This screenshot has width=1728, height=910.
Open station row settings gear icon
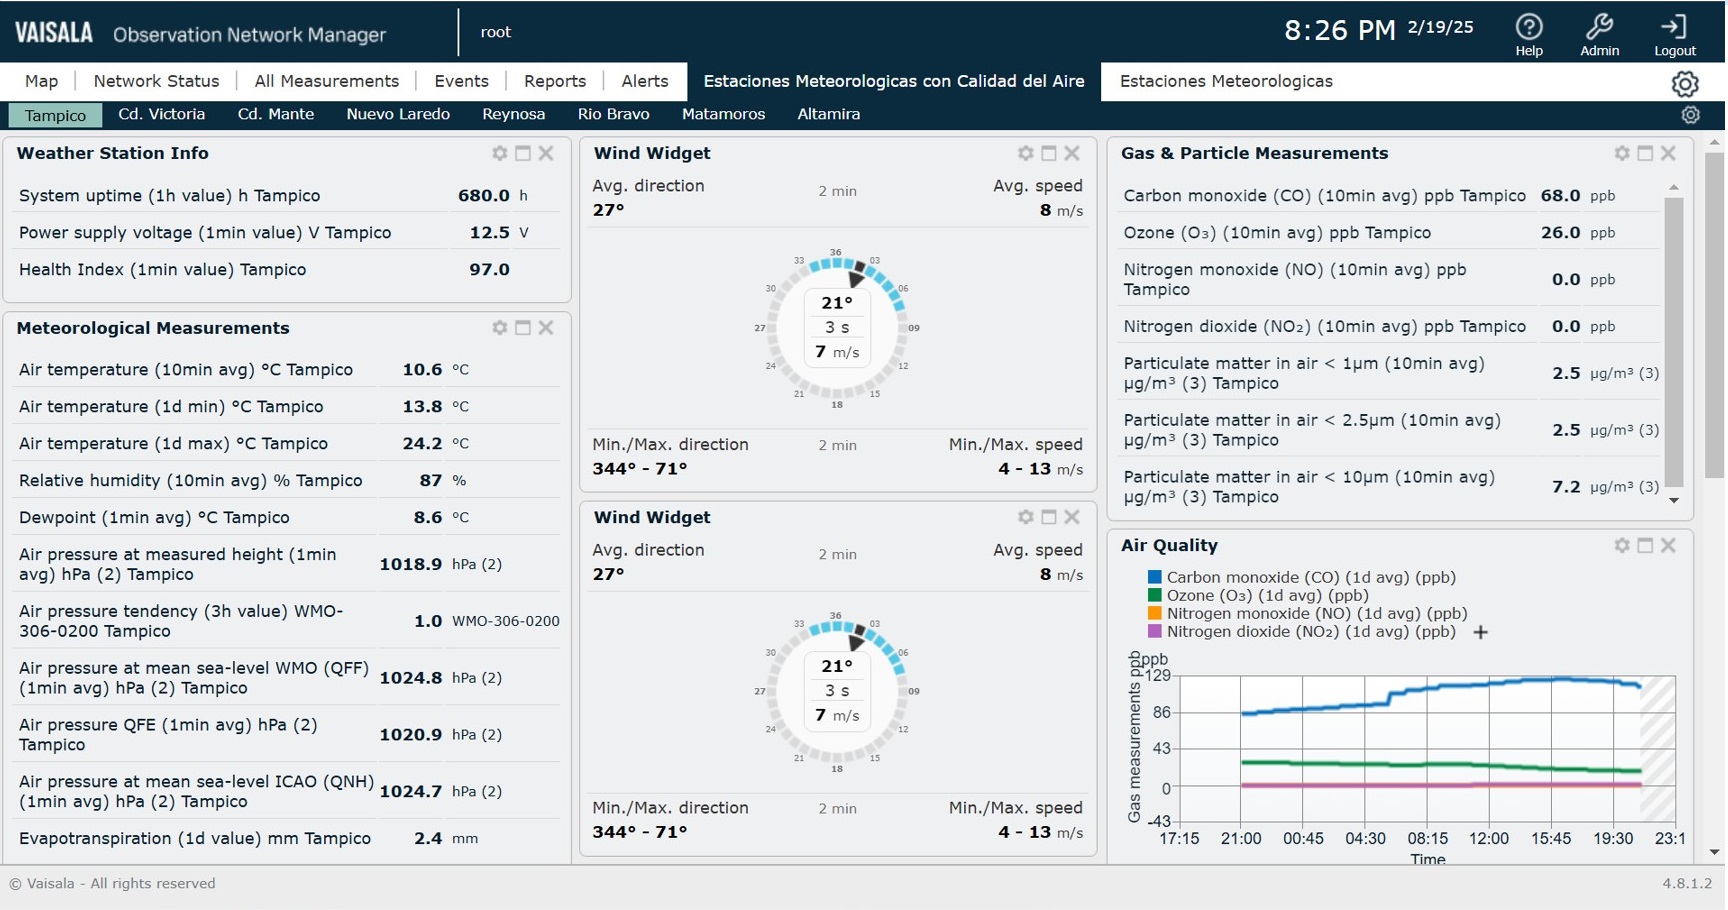[x=1690, y=115]
